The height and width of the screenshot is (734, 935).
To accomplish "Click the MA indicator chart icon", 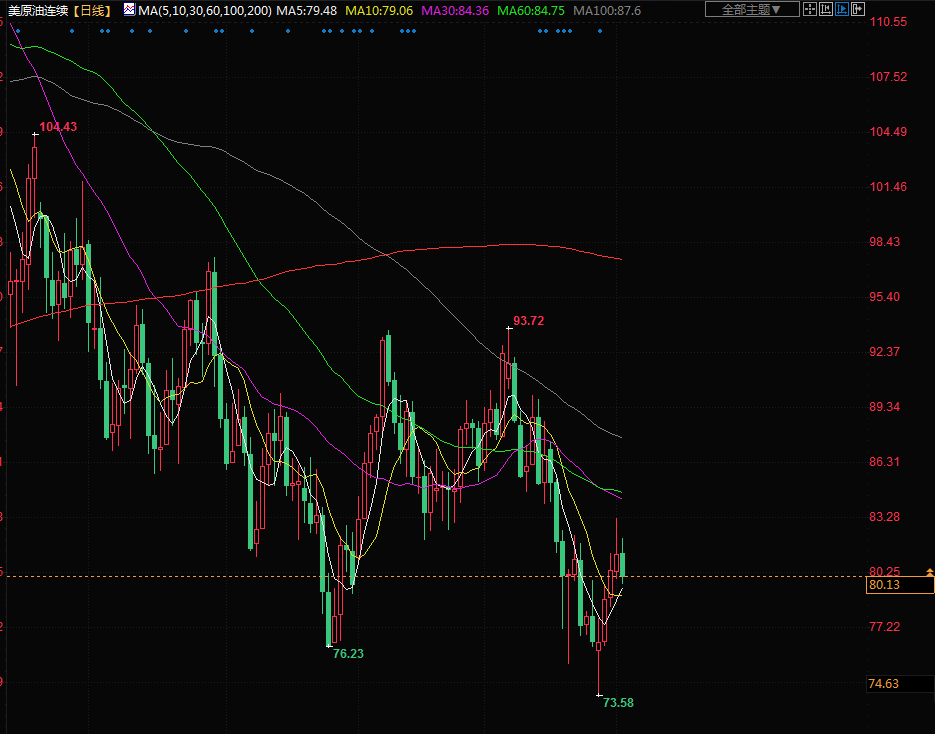I will click(130, 10).
